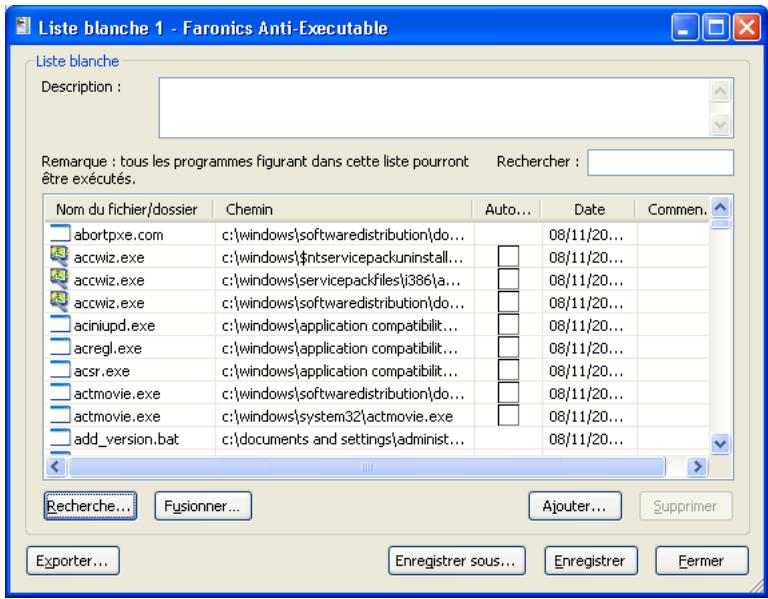Click the Auto... column header
The height and width of the screenshot is (599, 768).
(507, 209)
